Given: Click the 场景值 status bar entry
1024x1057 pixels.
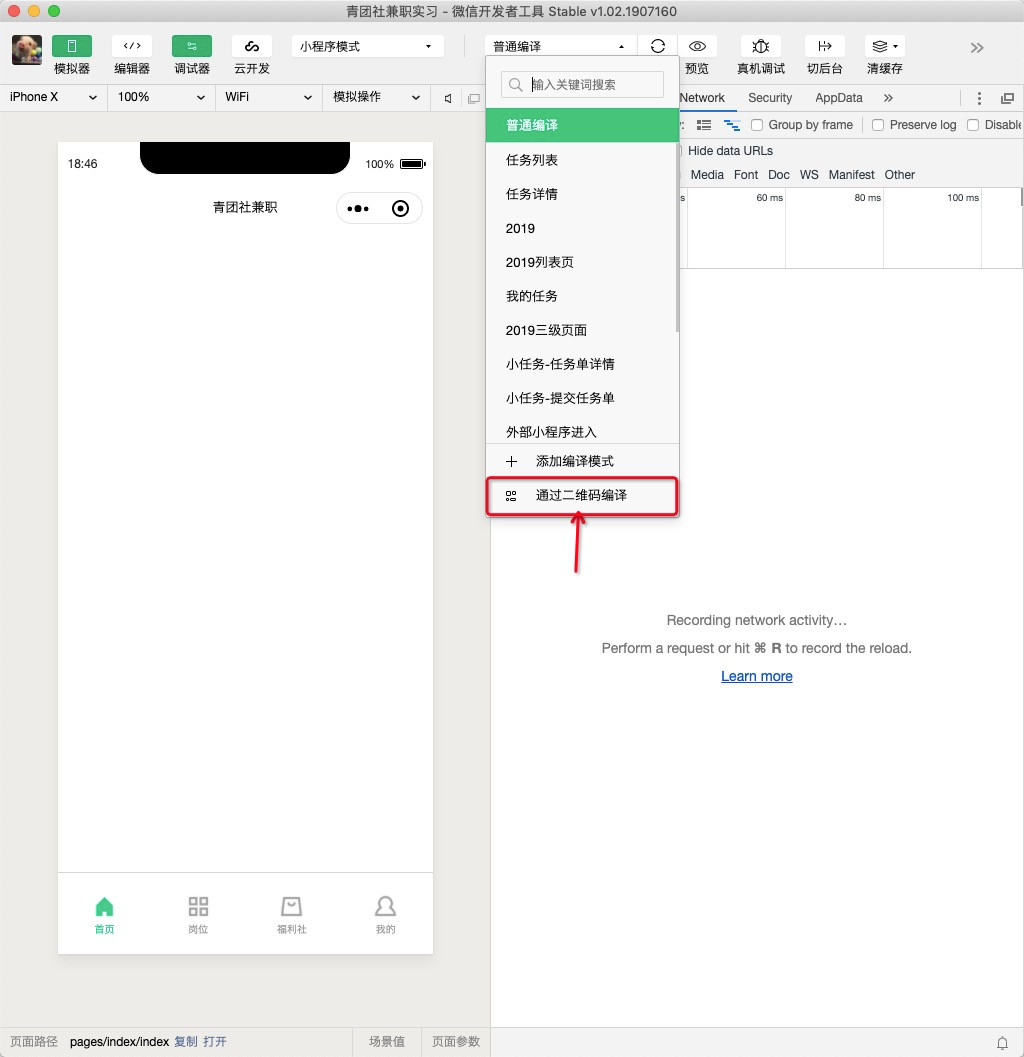Looking at the screenshot, I should pos(387,1041).
